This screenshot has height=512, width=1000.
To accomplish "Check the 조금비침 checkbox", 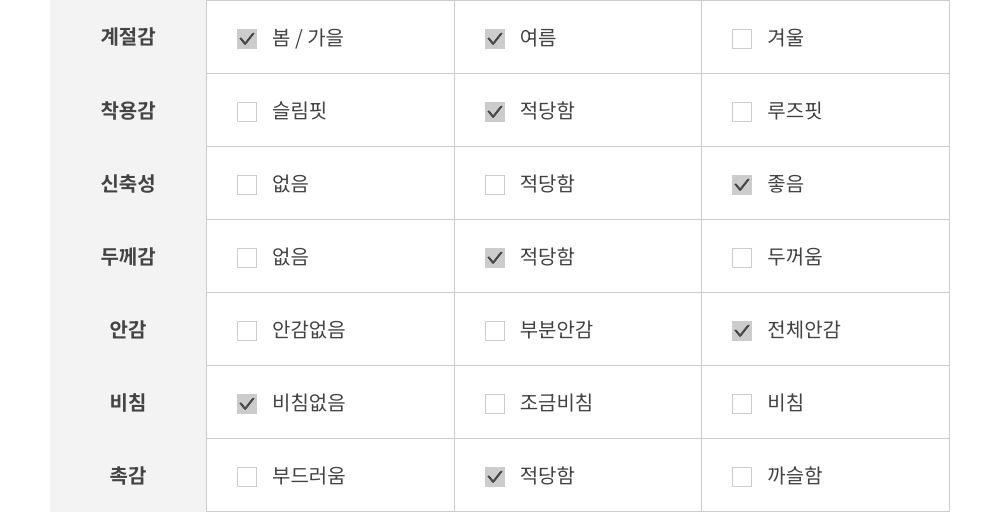I will coord(495,404).
